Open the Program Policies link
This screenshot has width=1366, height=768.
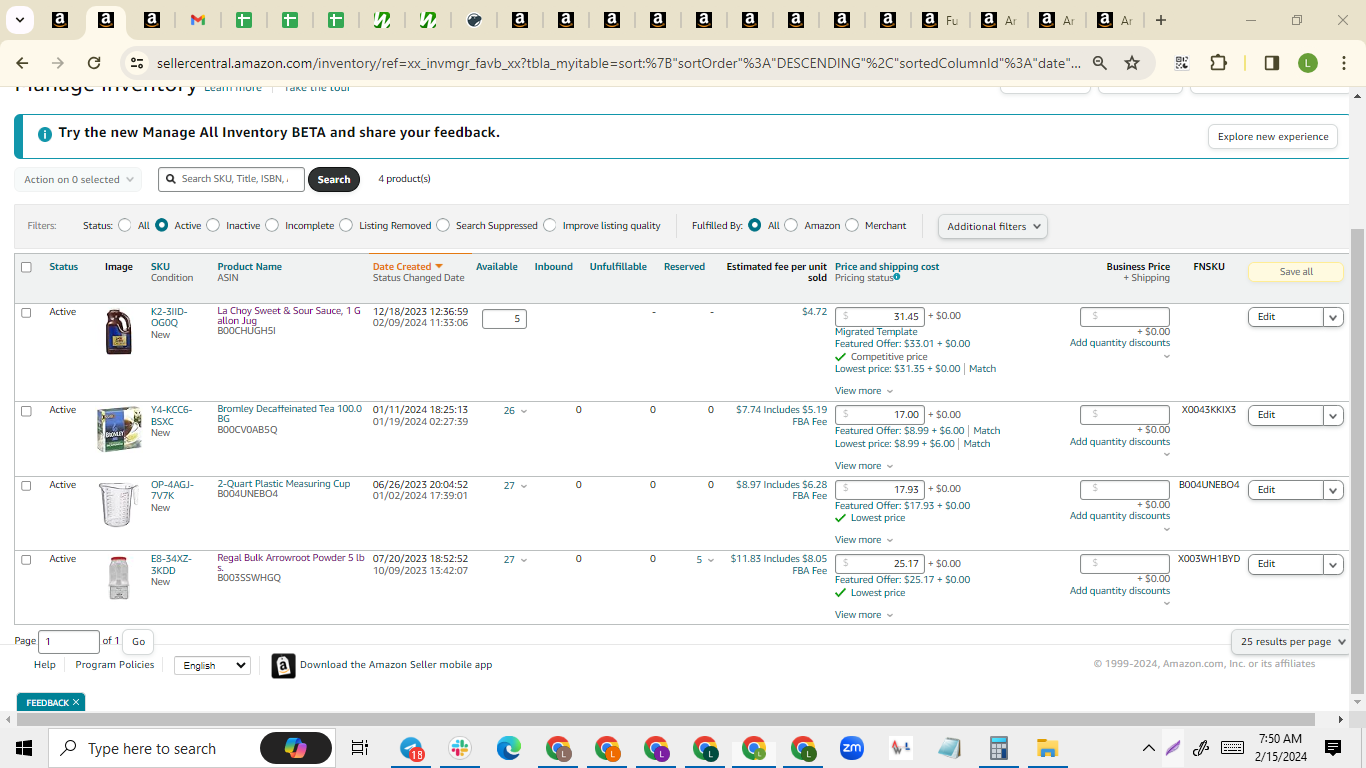(115, 665)
